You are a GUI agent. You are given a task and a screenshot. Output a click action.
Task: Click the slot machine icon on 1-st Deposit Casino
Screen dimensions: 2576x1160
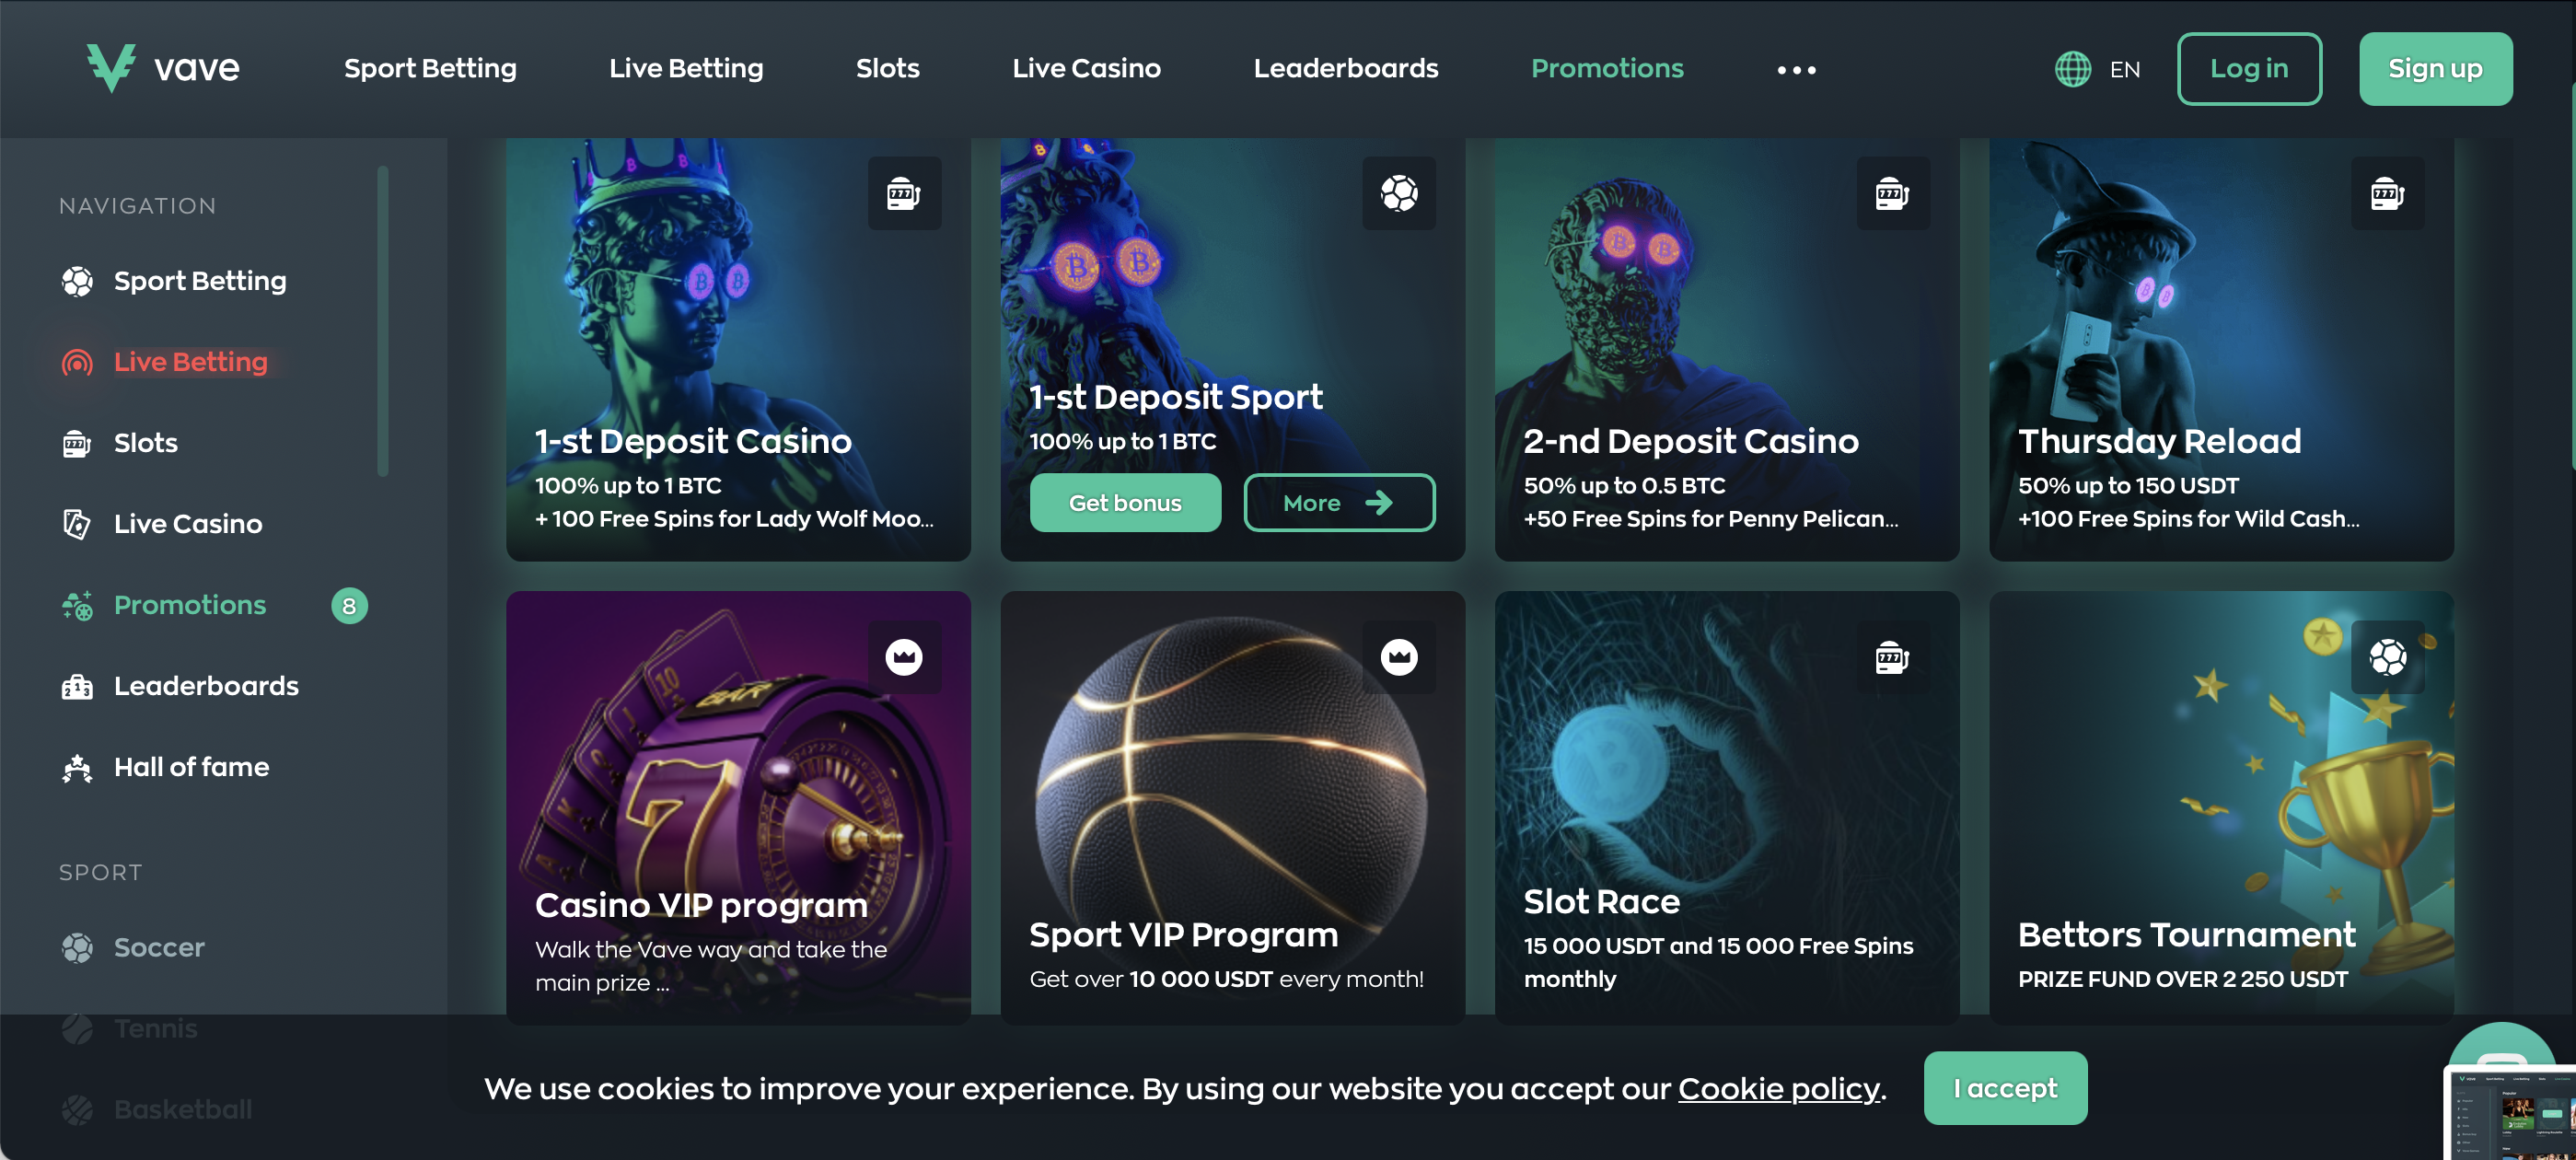point(904,193)
